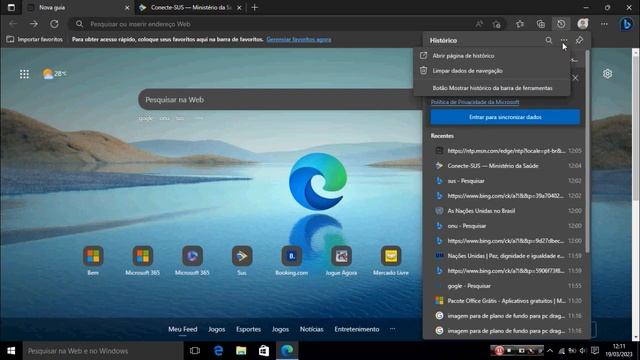This screenshot has height=360, width=640.
Task: Open File Explorer from taskbar
Action: pyautogui.click(x=241, y=351)
